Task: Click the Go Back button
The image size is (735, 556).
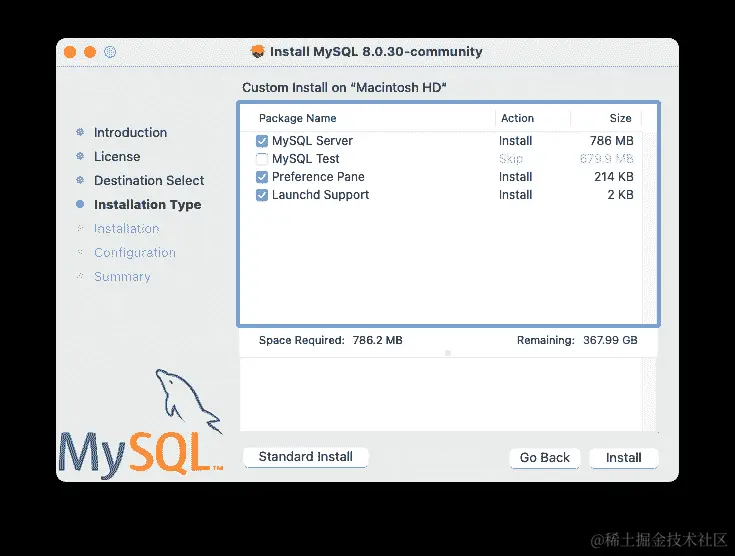Action: (x=545, y=458)
